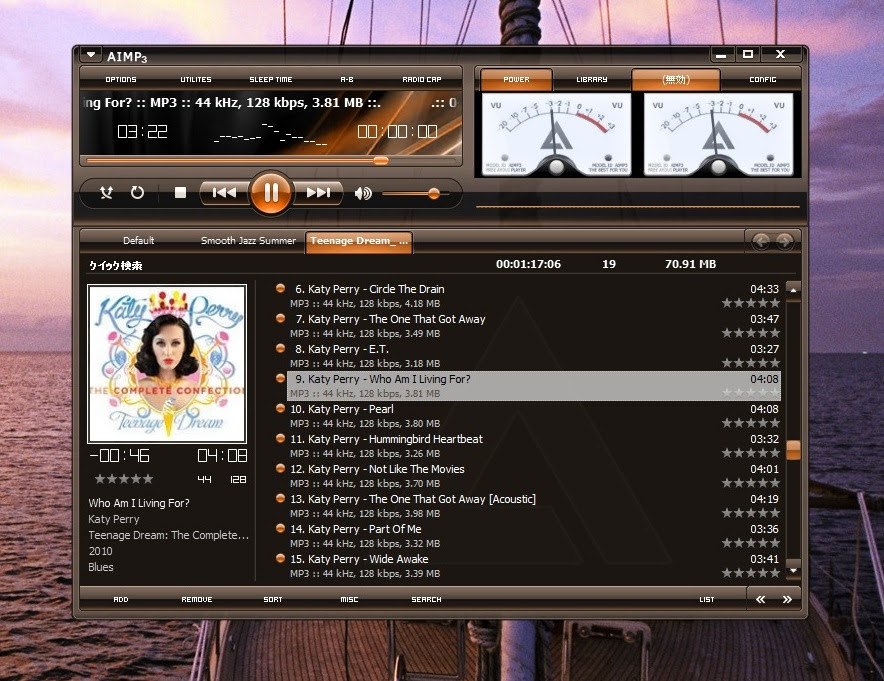Image resolution: width=884 pixels, height=681 pixels.
Task: Open the MISC menu
Action: click(350, 599)
